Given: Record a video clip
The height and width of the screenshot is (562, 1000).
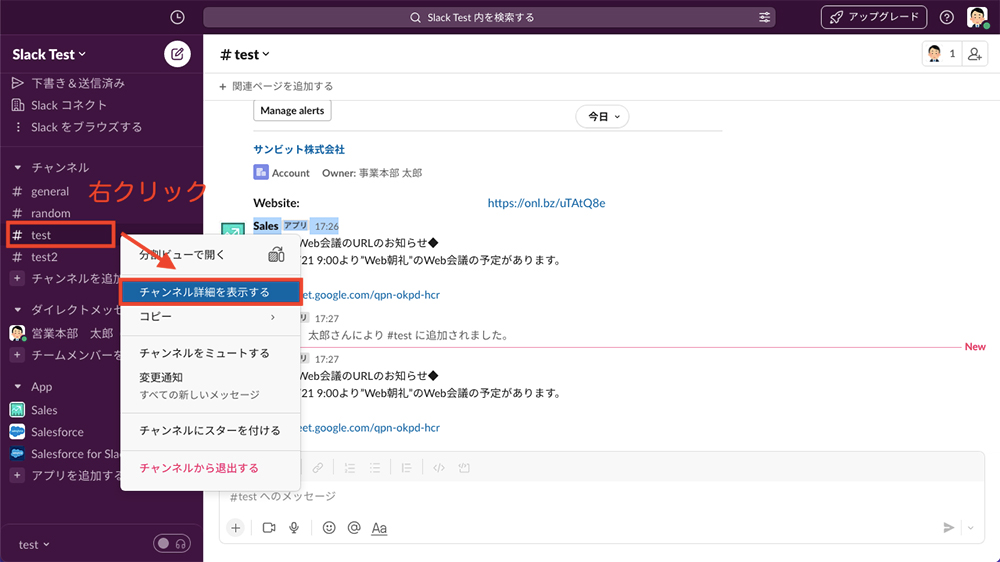Looking at the screenshot, I should [x=268, y=528].
